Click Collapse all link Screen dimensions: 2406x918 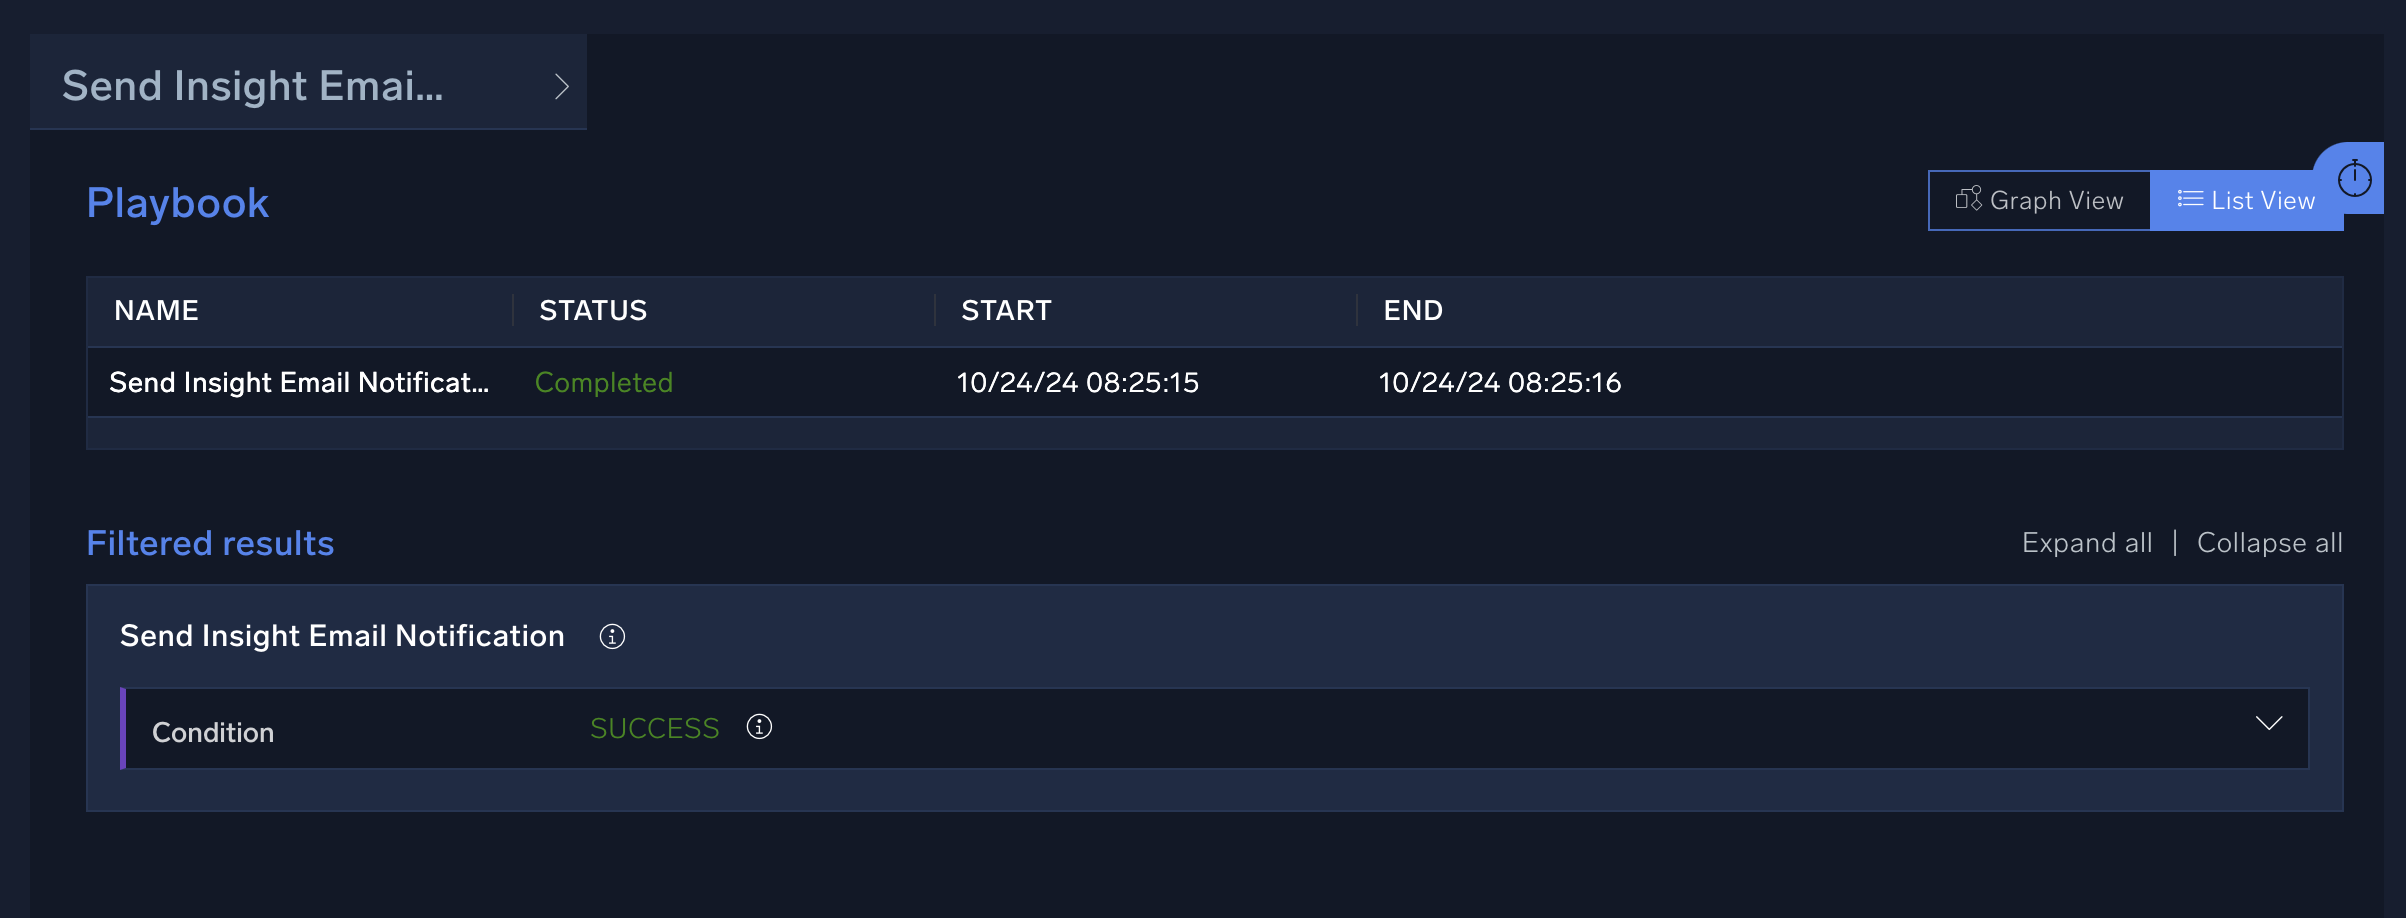(2269, 543)
